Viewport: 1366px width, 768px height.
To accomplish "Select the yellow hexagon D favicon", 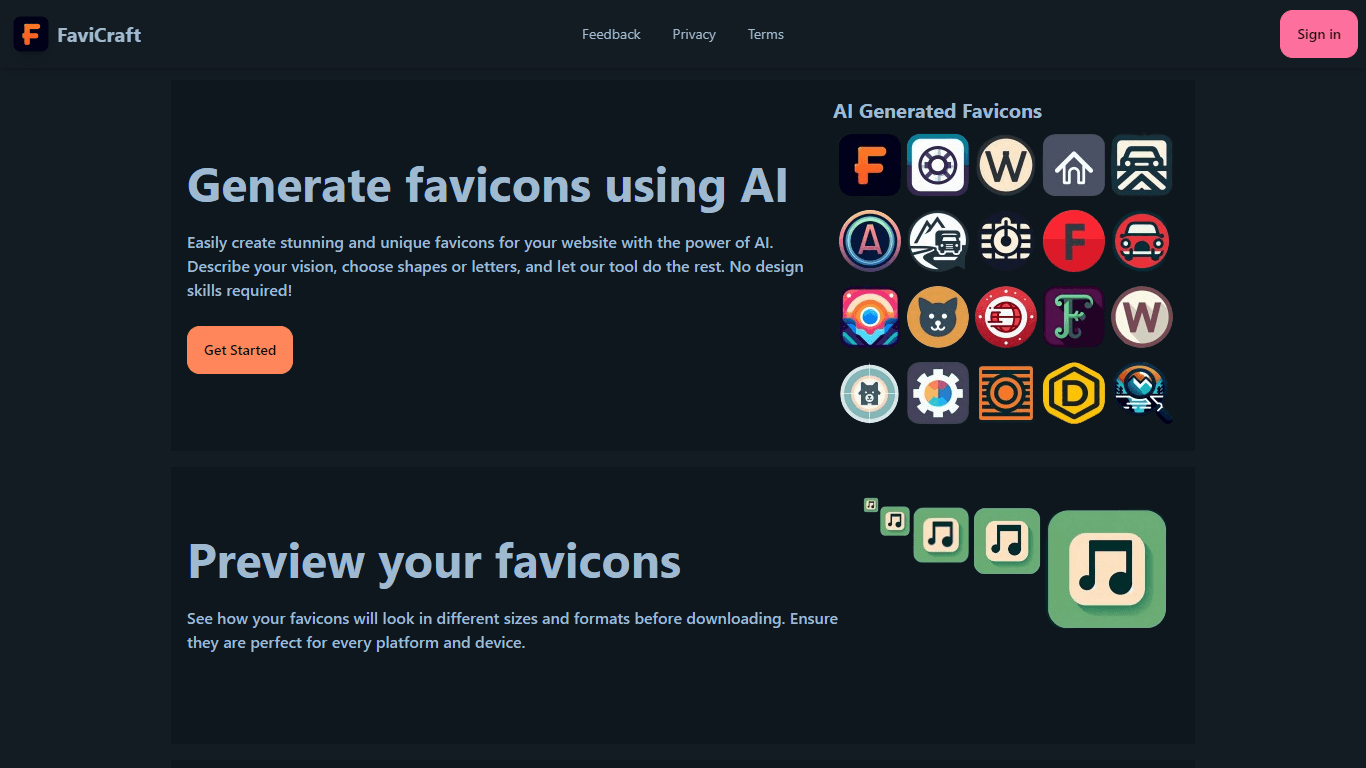I will (1074, 393).
